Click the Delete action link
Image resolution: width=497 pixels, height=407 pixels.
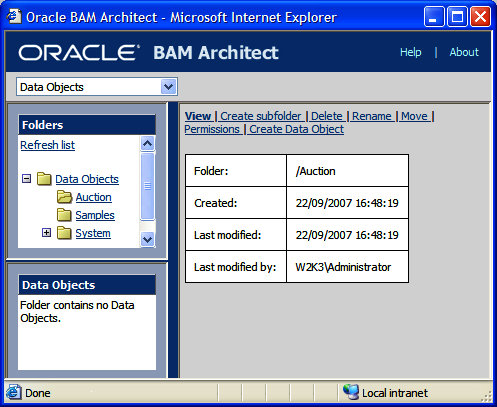click(327, 116)
